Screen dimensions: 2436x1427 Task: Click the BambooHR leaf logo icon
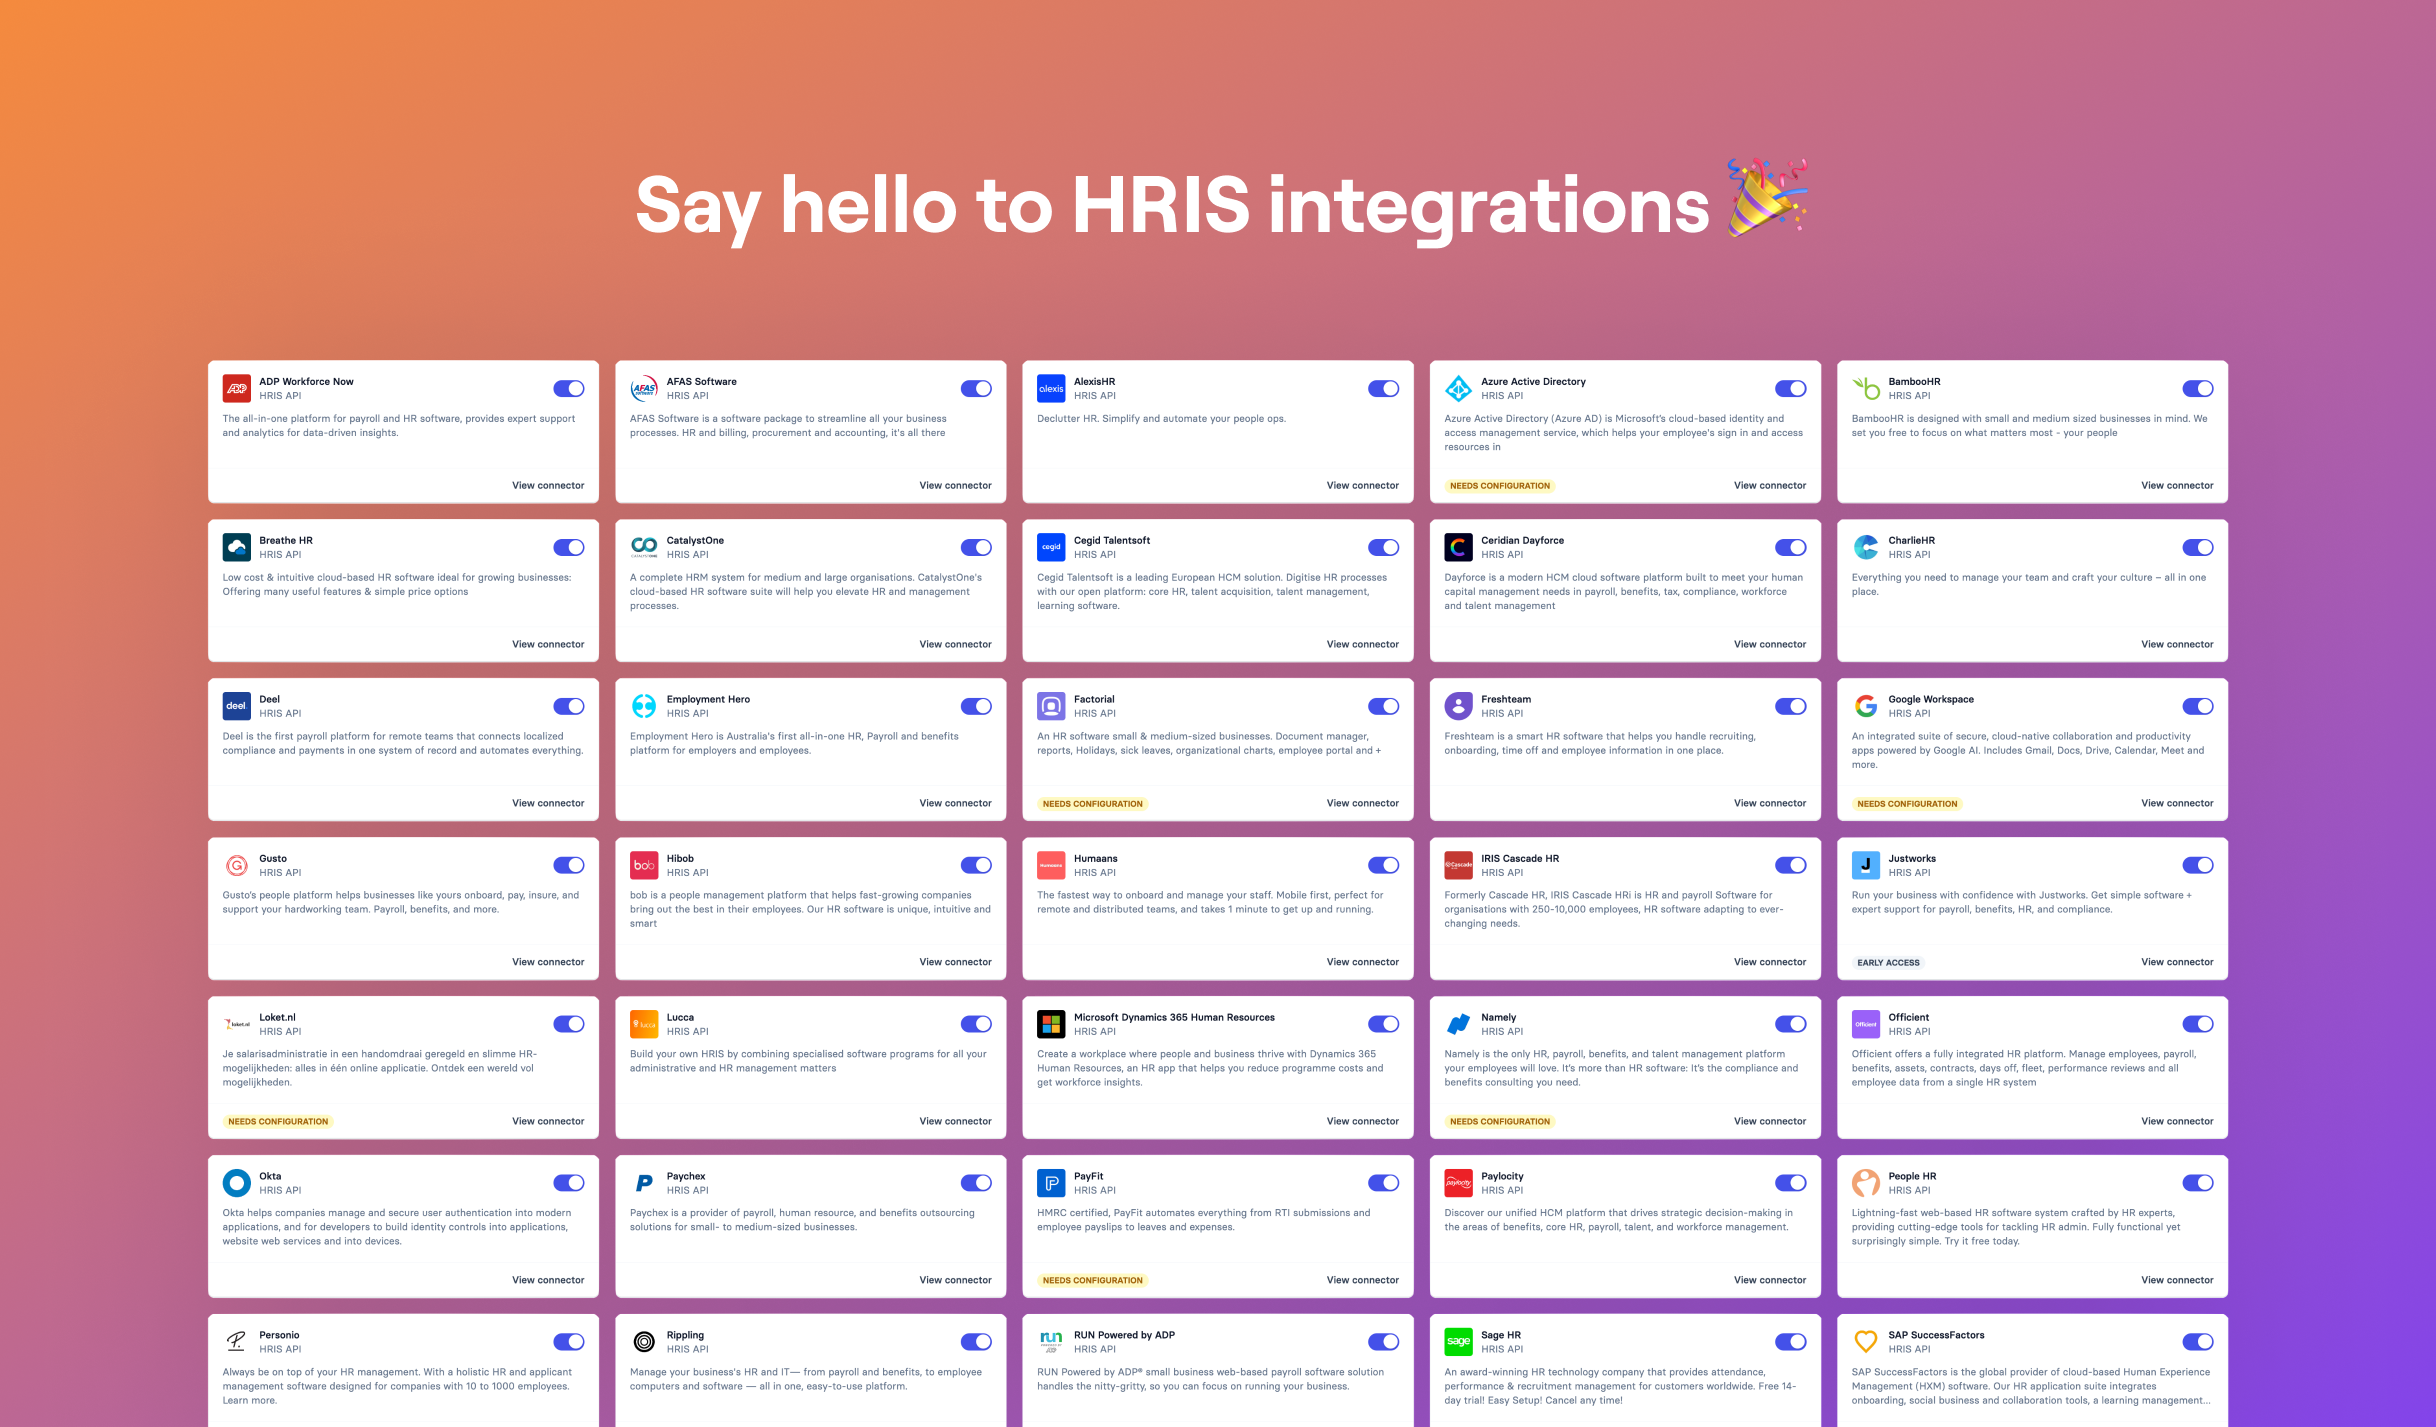coord(1866,388)
